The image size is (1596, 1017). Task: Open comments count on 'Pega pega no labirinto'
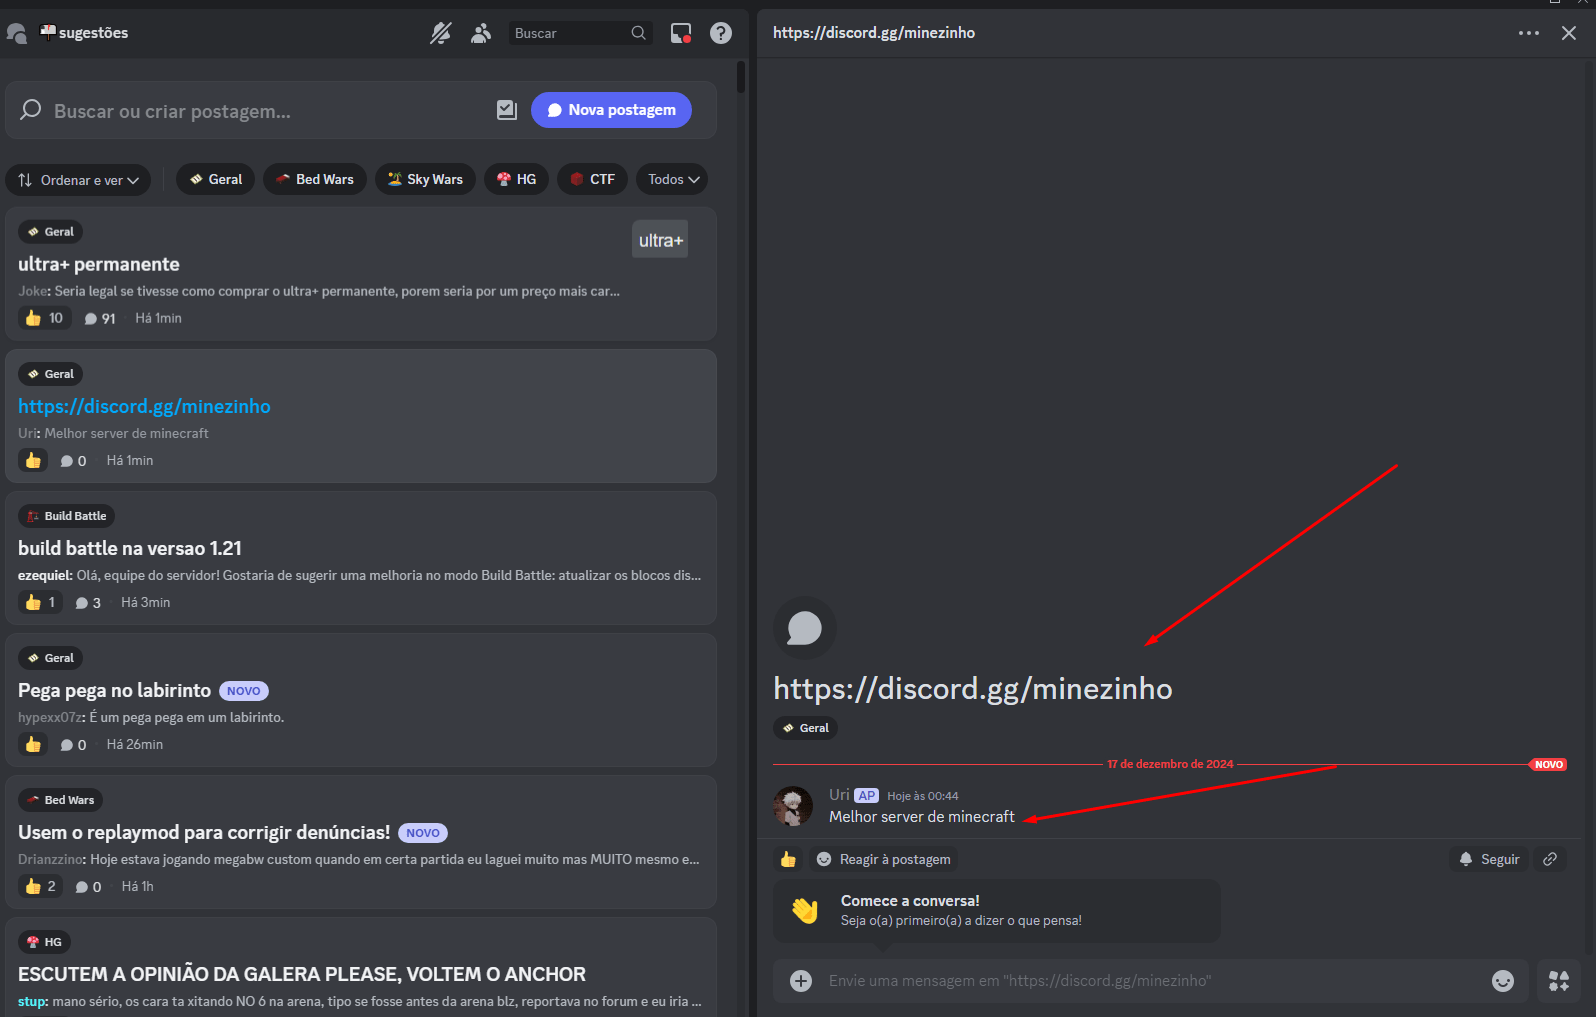click(73, 744)
